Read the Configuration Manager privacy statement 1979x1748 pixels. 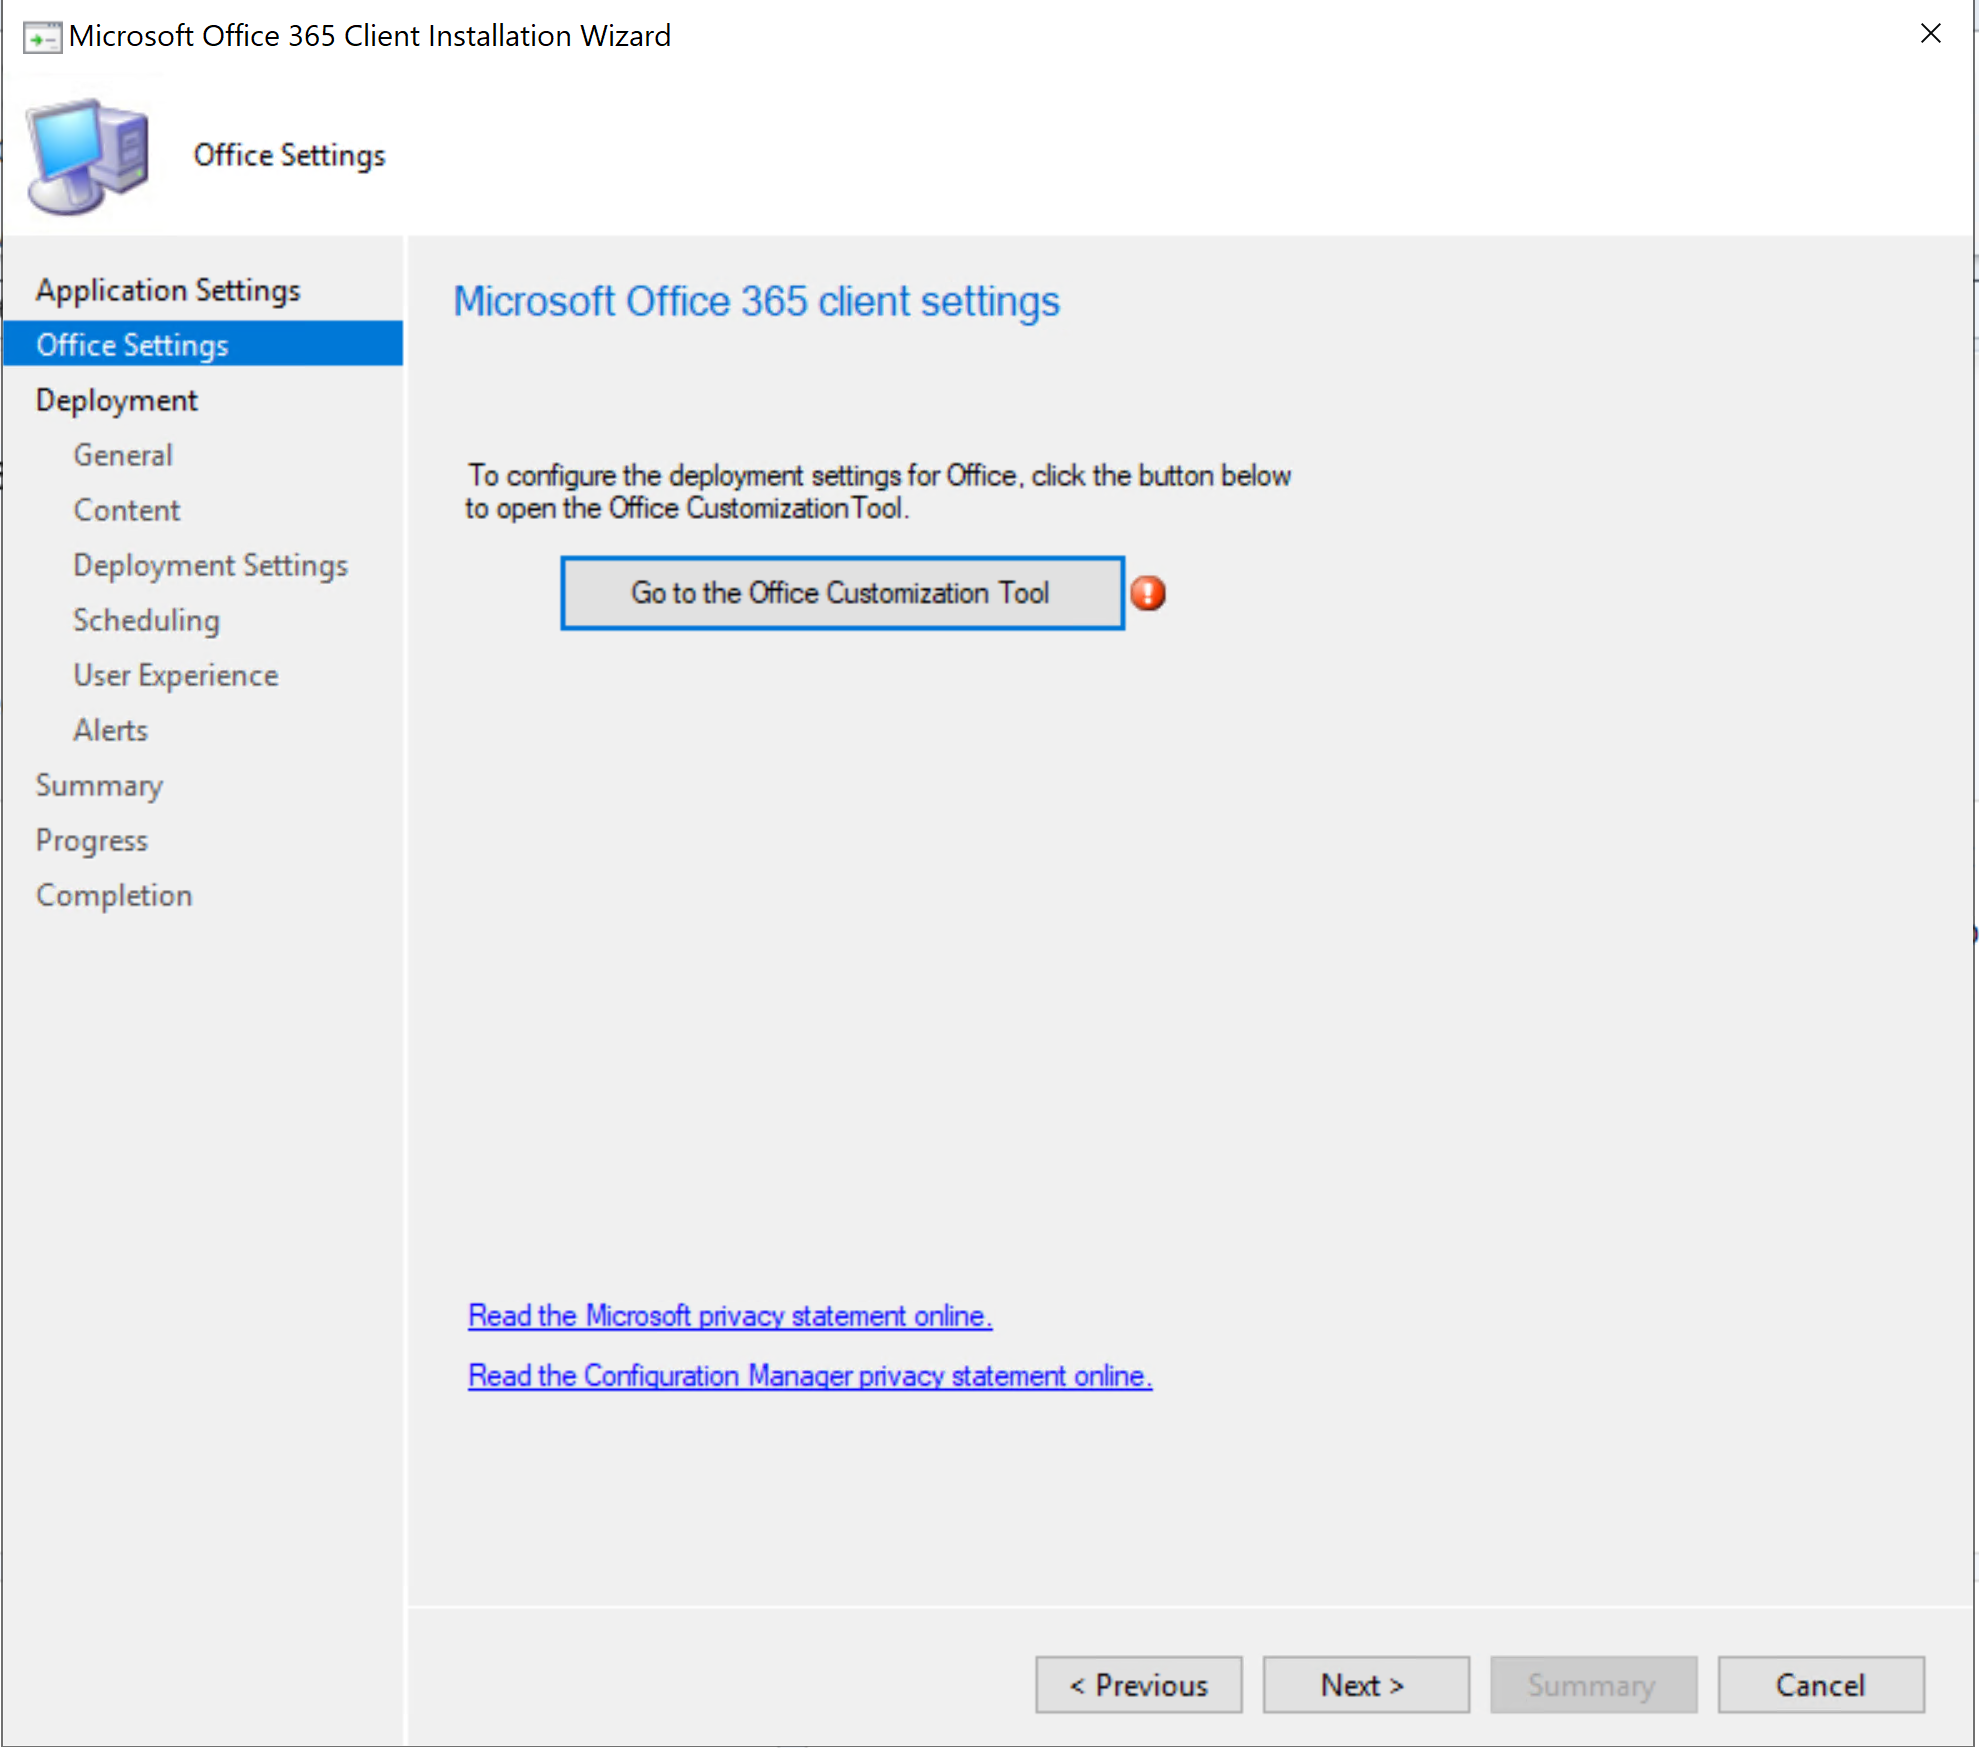809,1375
